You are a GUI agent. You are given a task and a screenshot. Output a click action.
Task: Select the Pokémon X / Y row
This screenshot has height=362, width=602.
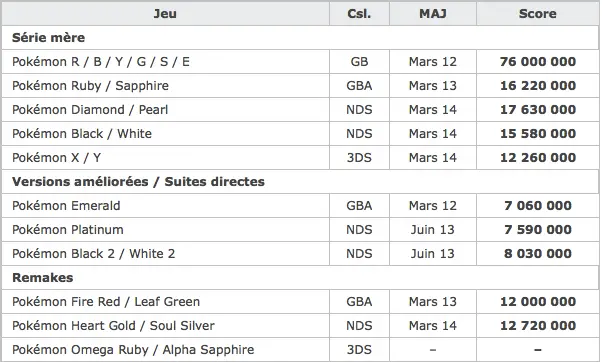(300, 158)
